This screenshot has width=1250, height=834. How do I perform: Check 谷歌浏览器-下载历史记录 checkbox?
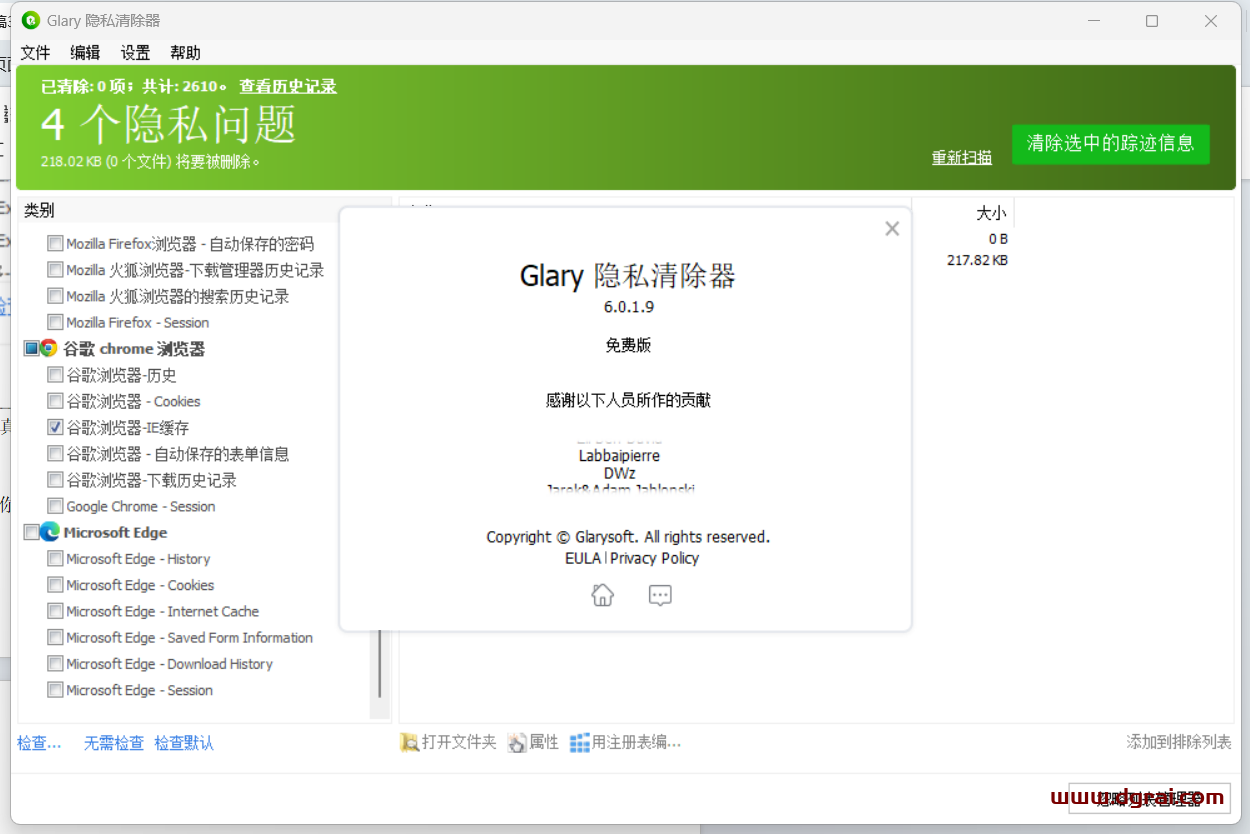pyautogui.click(x=55, y=480)
